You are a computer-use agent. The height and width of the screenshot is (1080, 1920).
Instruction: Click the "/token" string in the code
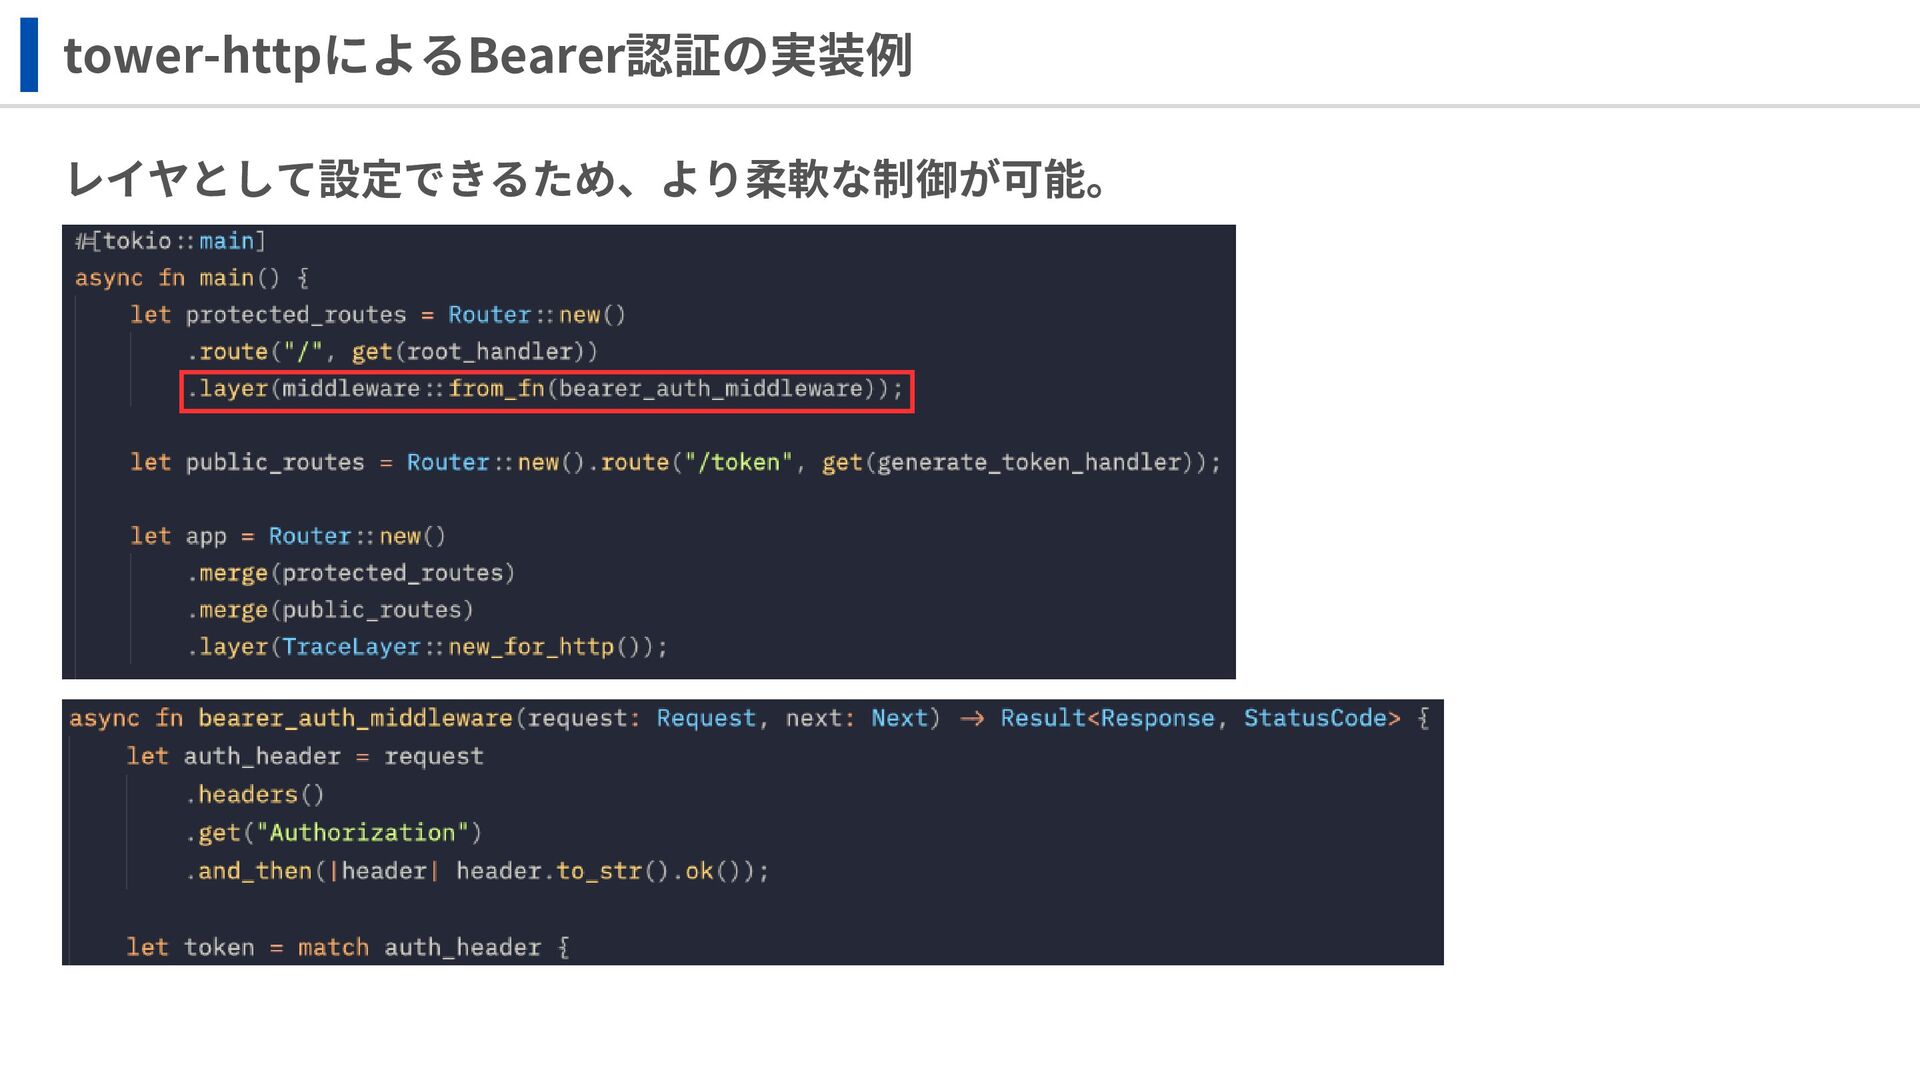(738, 462)
